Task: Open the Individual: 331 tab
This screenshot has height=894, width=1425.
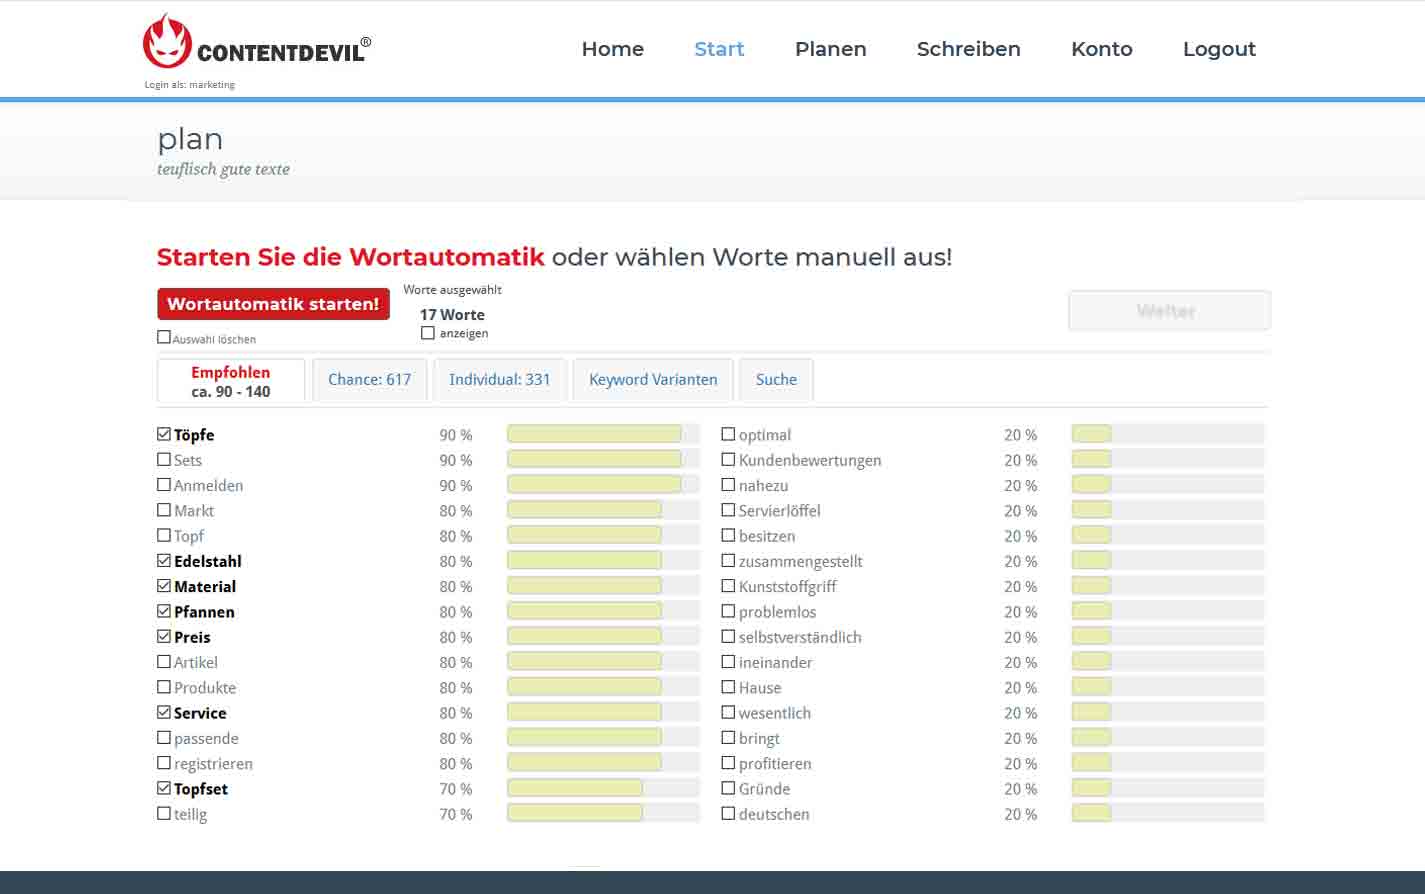Action: tap(499, 380)
